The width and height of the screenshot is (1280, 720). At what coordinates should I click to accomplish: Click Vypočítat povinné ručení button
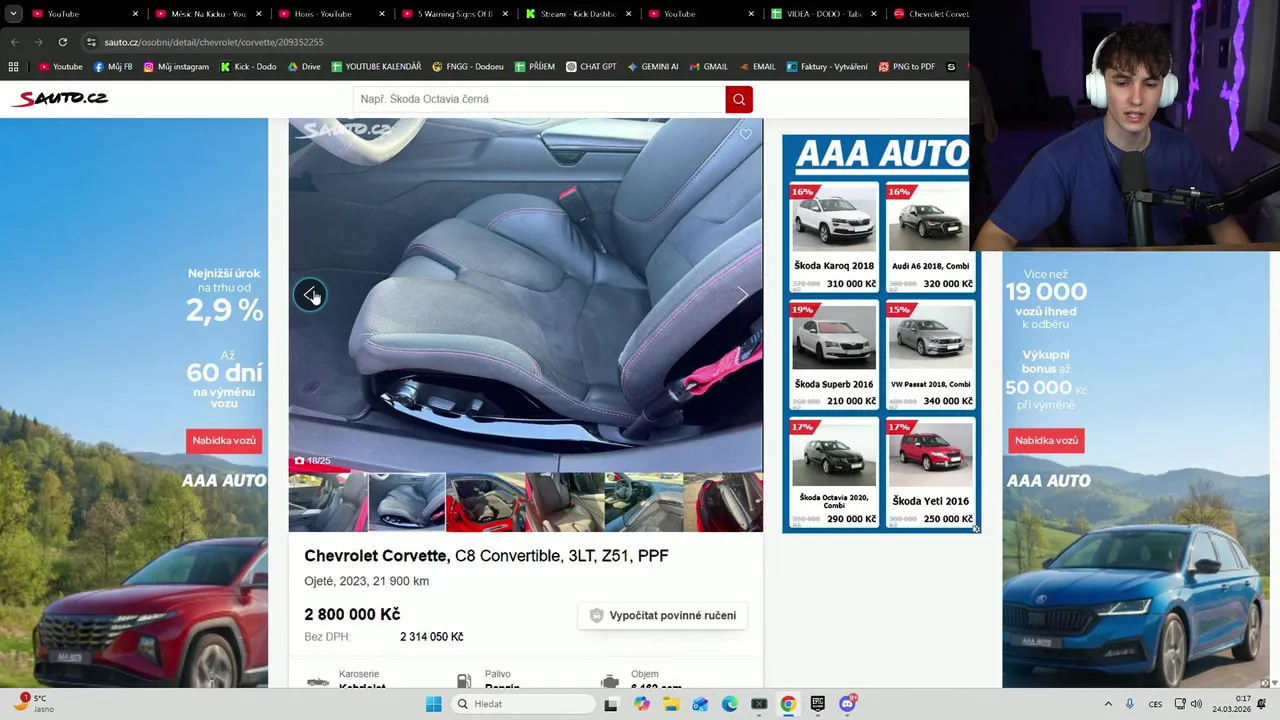(663, 615)
